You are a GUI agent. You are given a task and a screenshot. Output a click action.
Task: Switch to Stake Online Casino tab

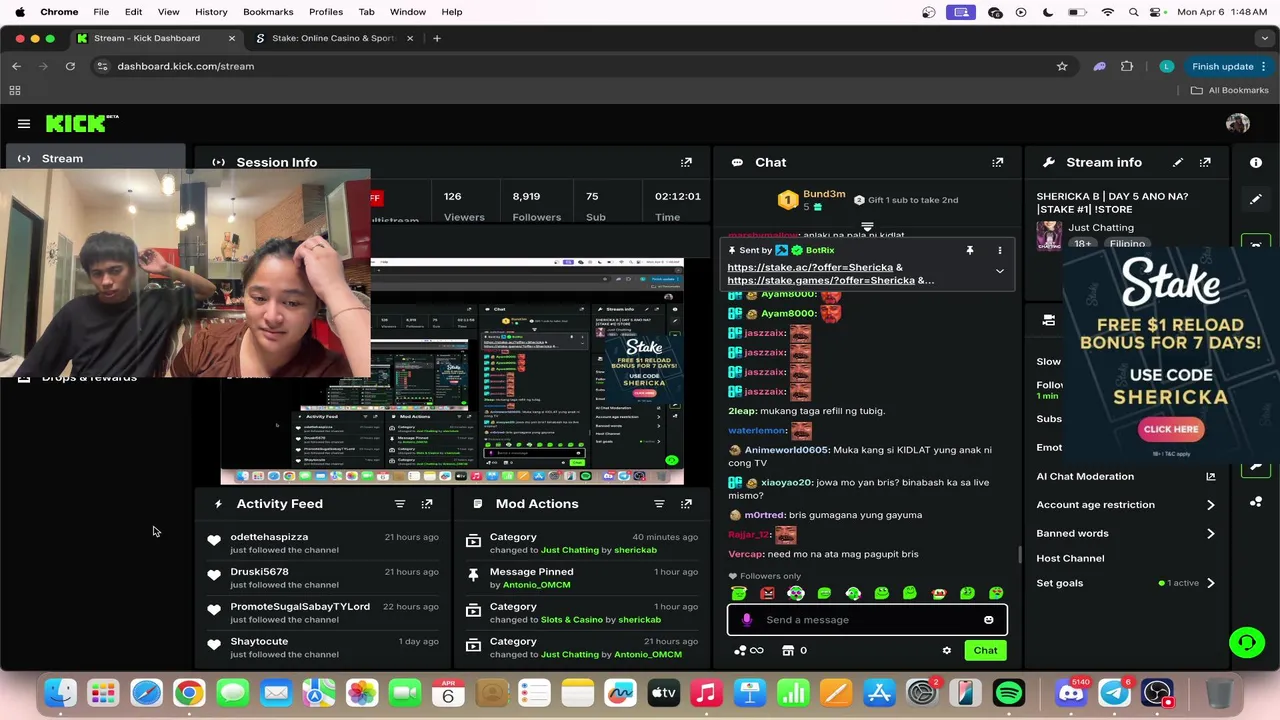pyautogui.click(x=334, y=38)
